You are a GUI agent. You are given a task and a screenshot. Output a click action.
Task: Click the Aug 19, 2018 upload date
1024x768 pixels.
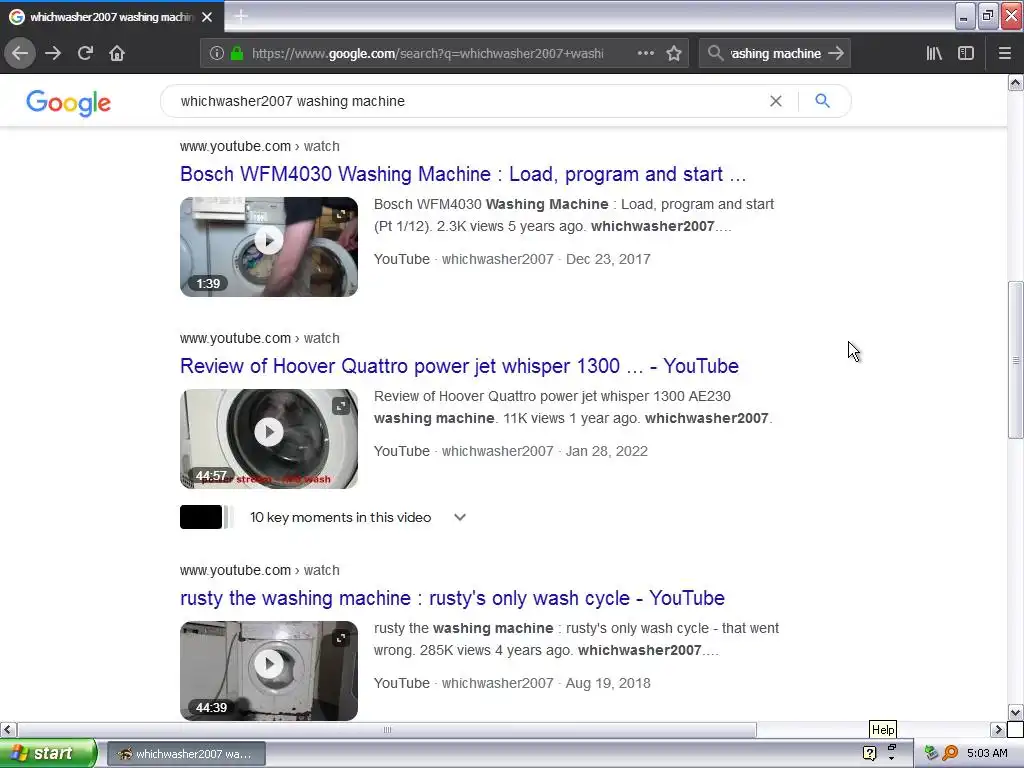click(608, 683)
